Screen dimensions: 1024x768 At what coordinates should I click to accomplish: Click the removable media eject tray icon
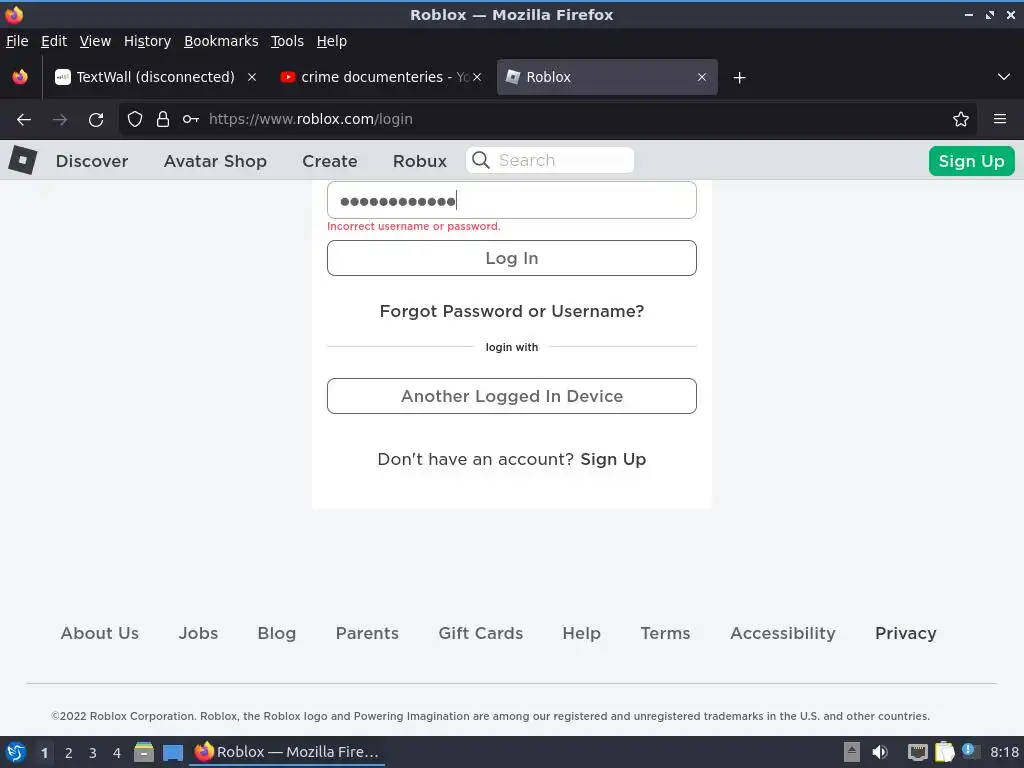tap(852, 752)
